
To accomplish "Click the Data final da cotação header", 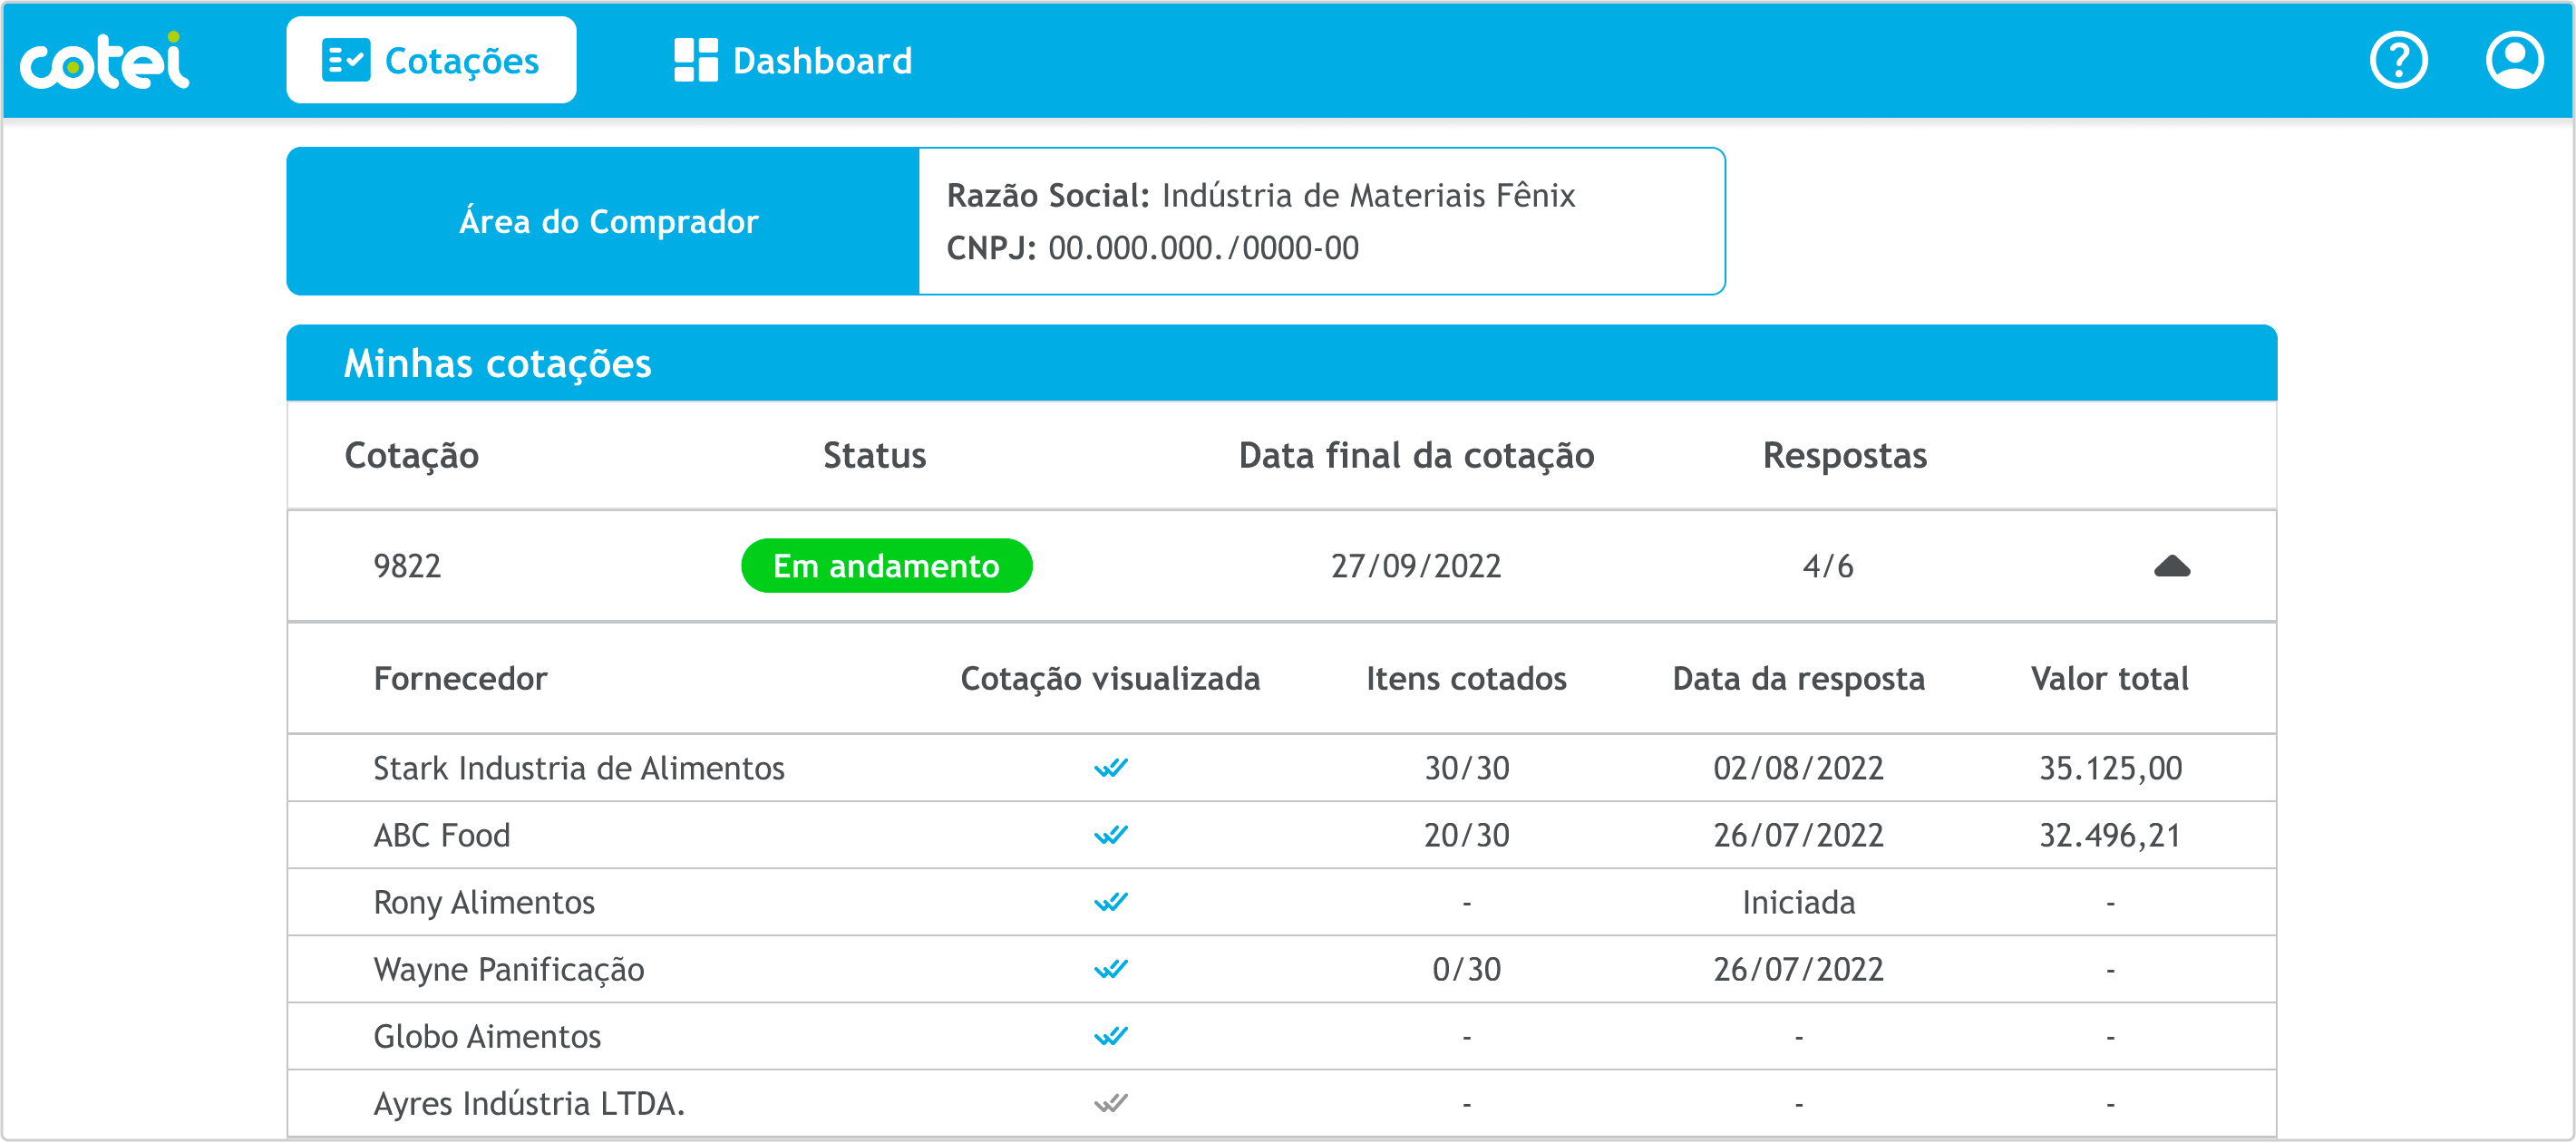I will (1415, 456).
